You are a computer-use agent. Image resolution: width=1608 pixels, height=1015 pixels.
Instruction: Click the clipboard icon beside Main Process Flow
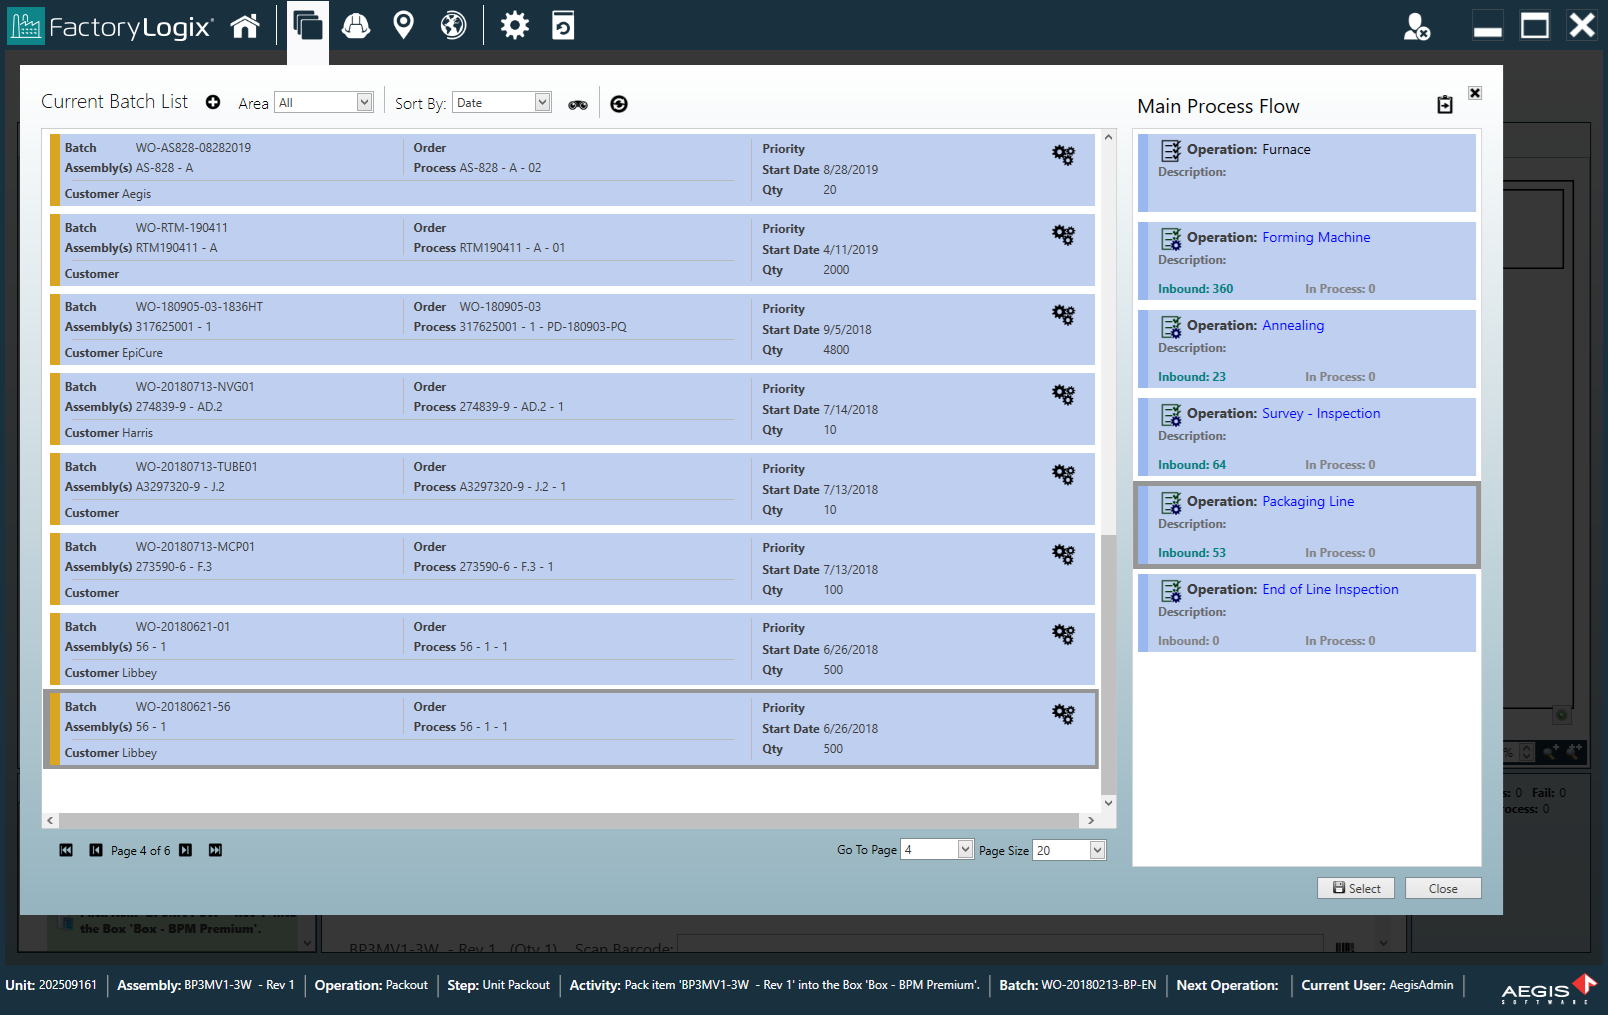point(1445,105)
